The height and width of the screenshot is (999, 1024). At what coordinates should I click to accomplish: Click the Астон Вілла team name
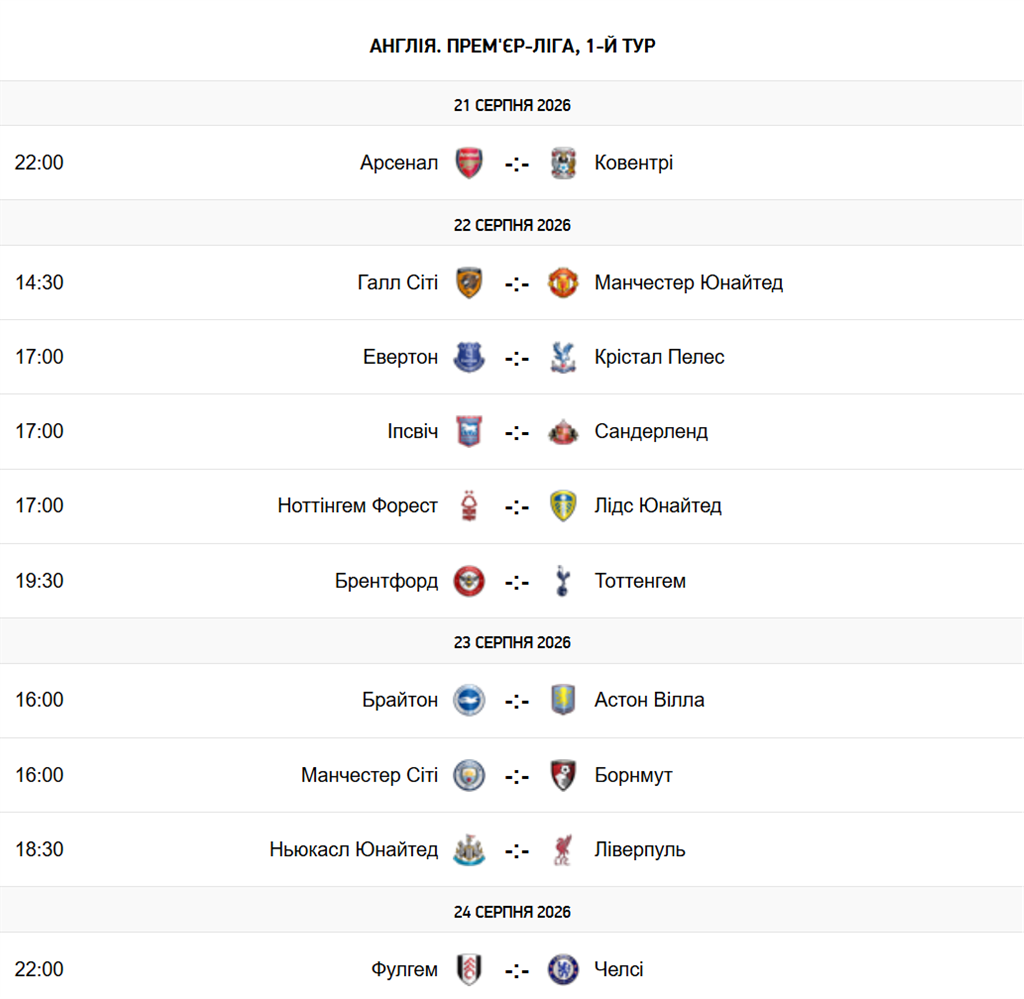click(649, 700)
